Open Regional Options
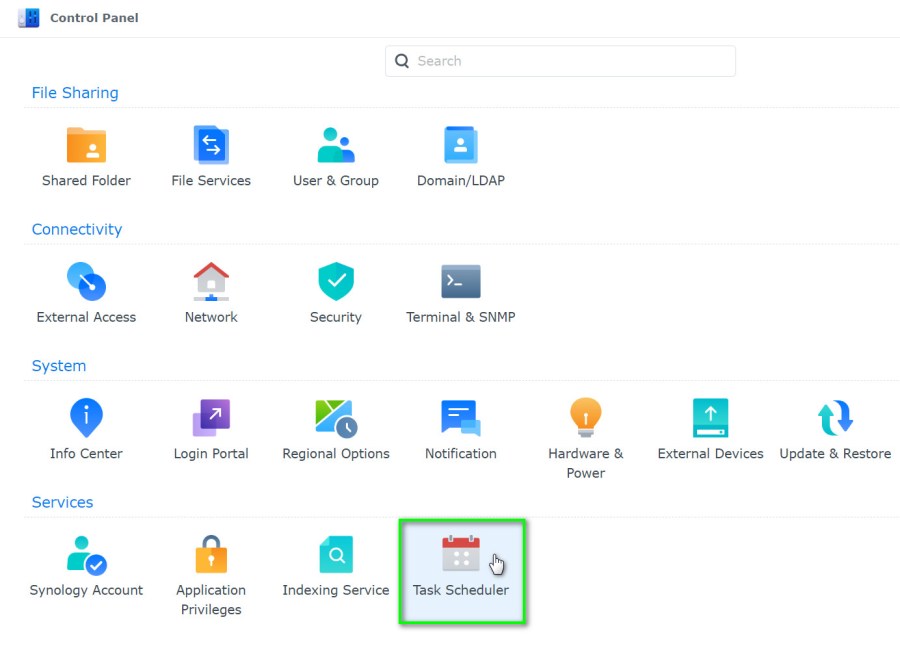This screenshot has width=900, height=663. tap(335, 427)
